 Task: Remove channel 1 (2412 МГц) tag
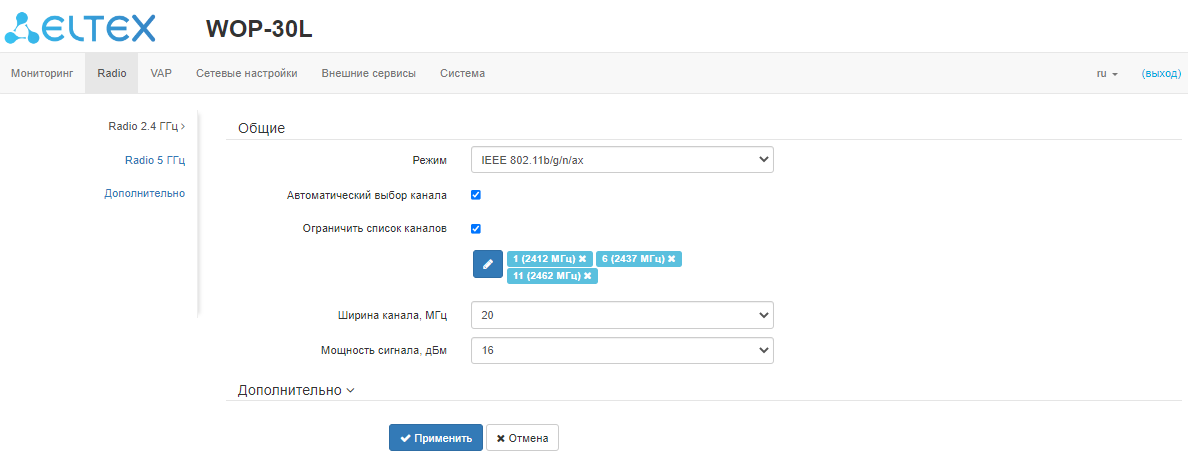point(582,259)
